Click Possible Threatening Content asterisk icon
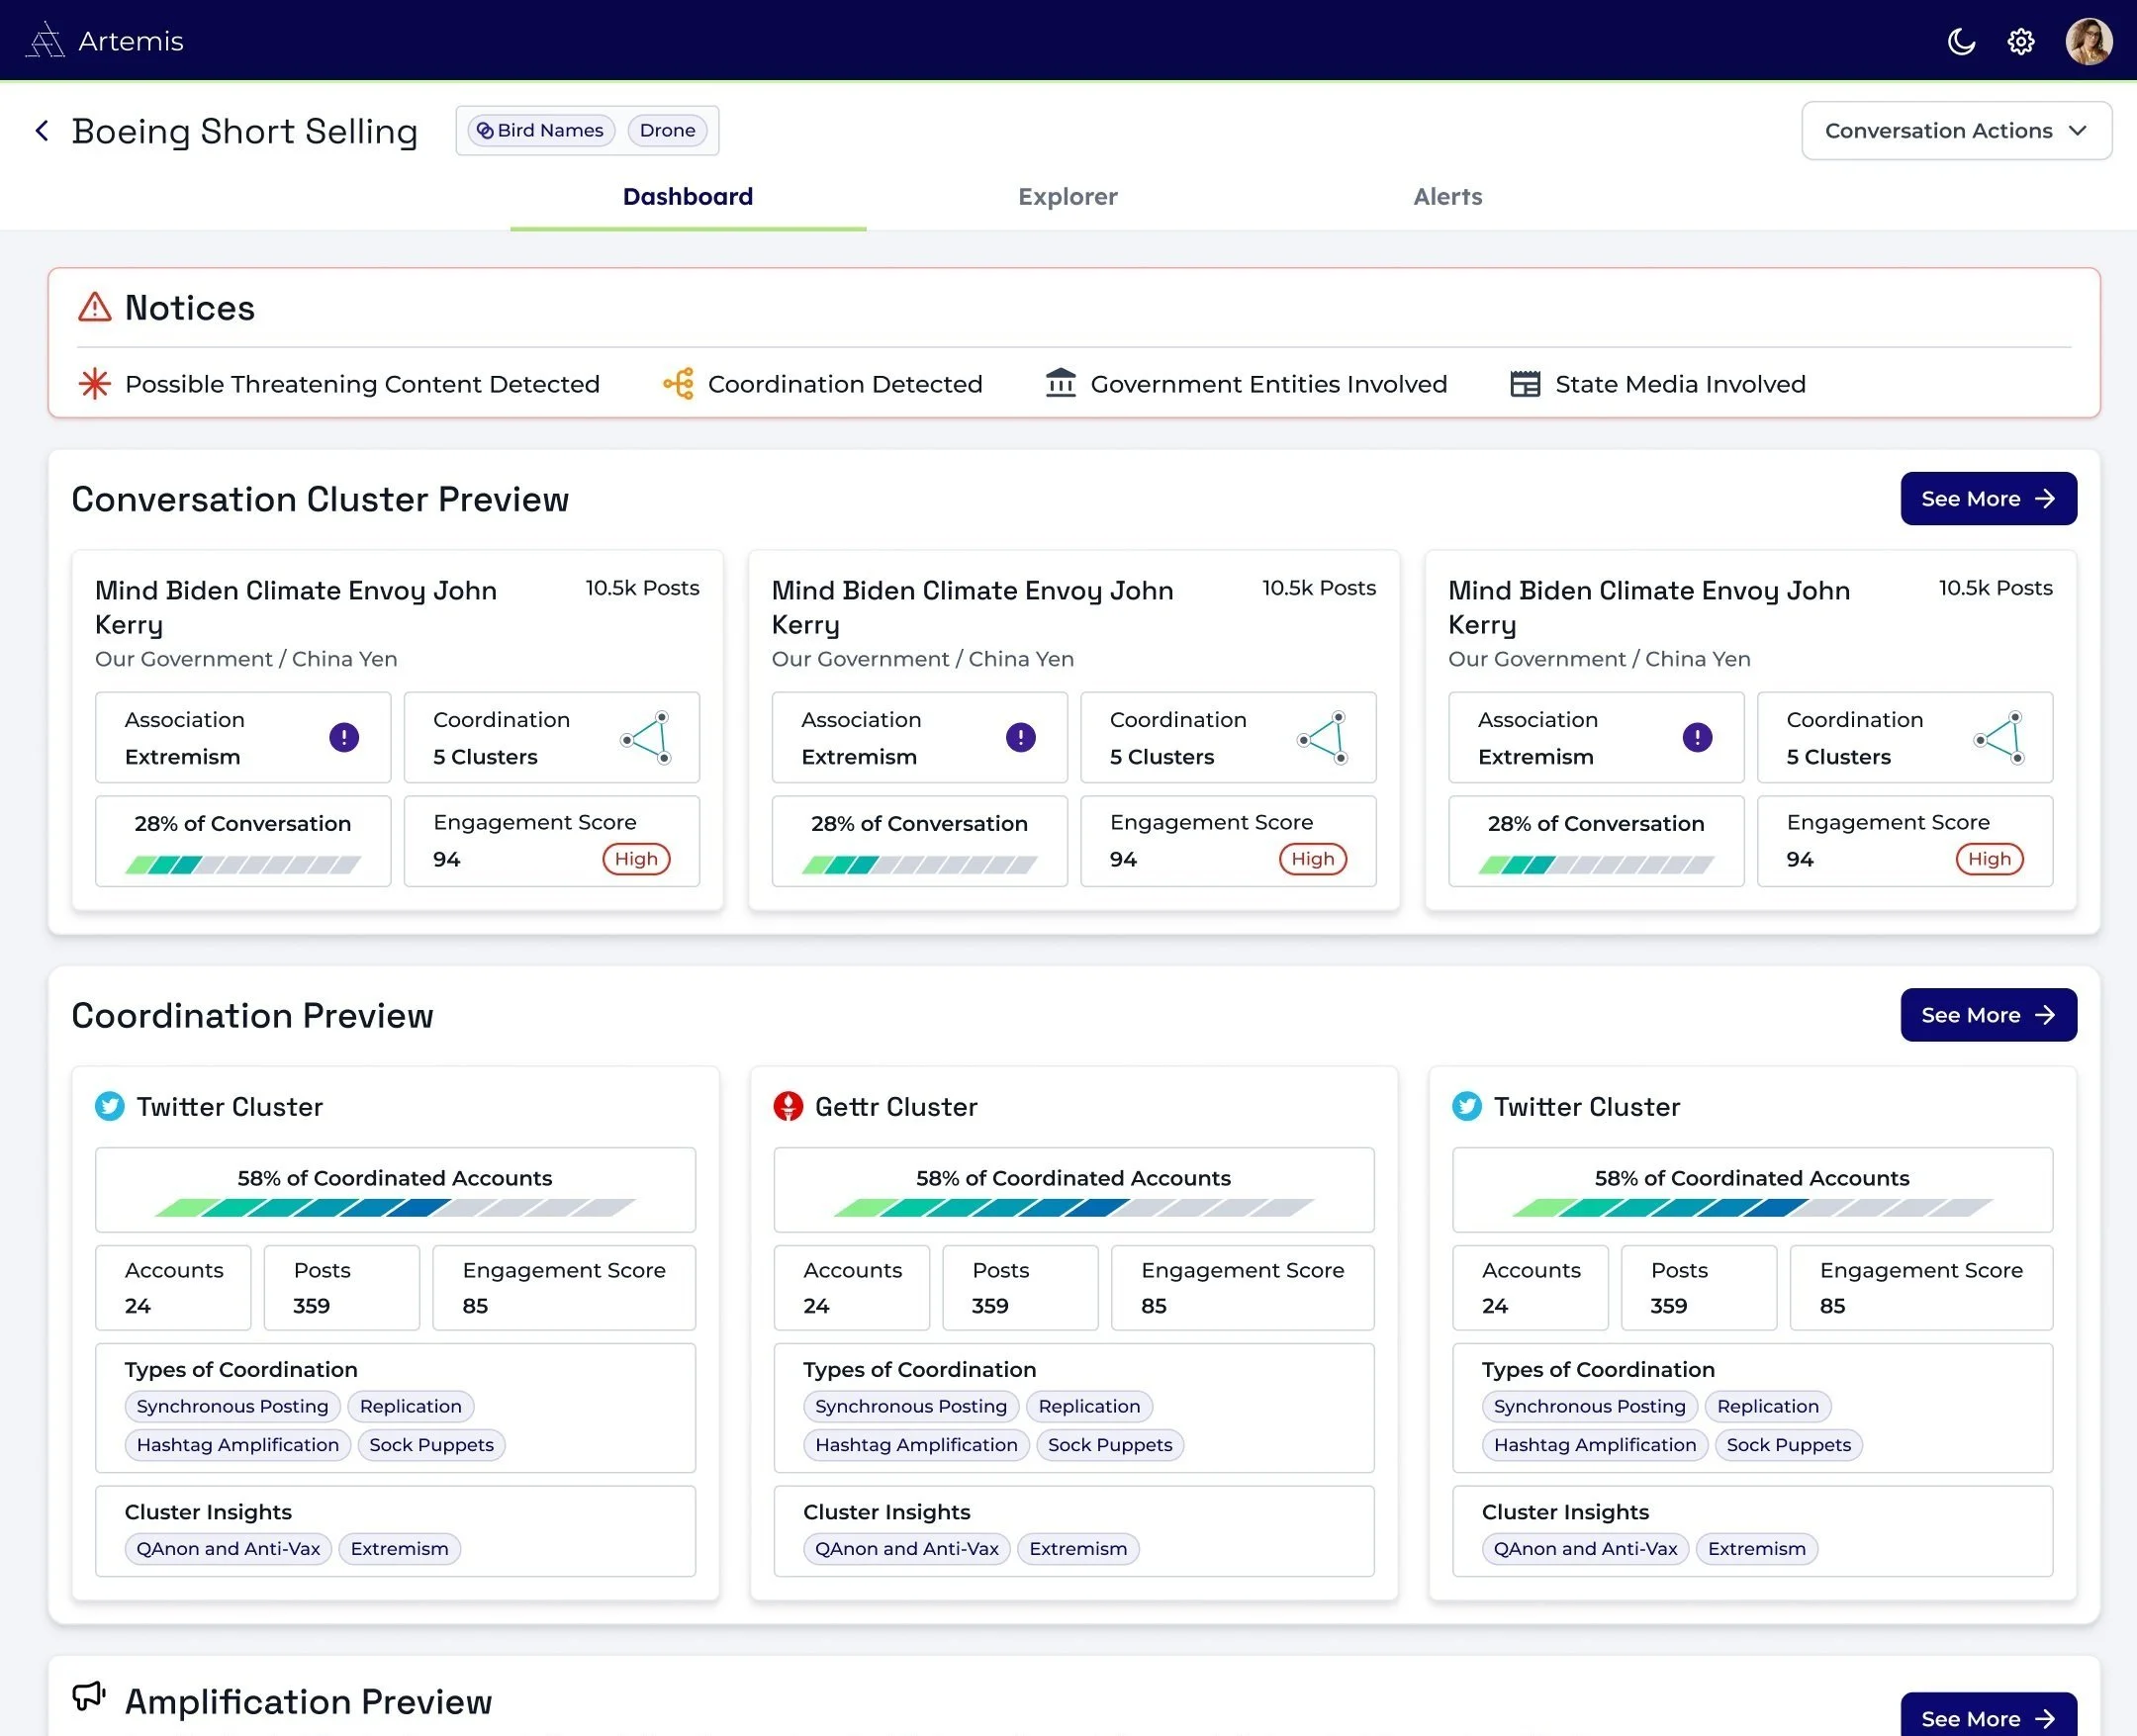This screenshot has width=2137, height=1736. [95, 384]
